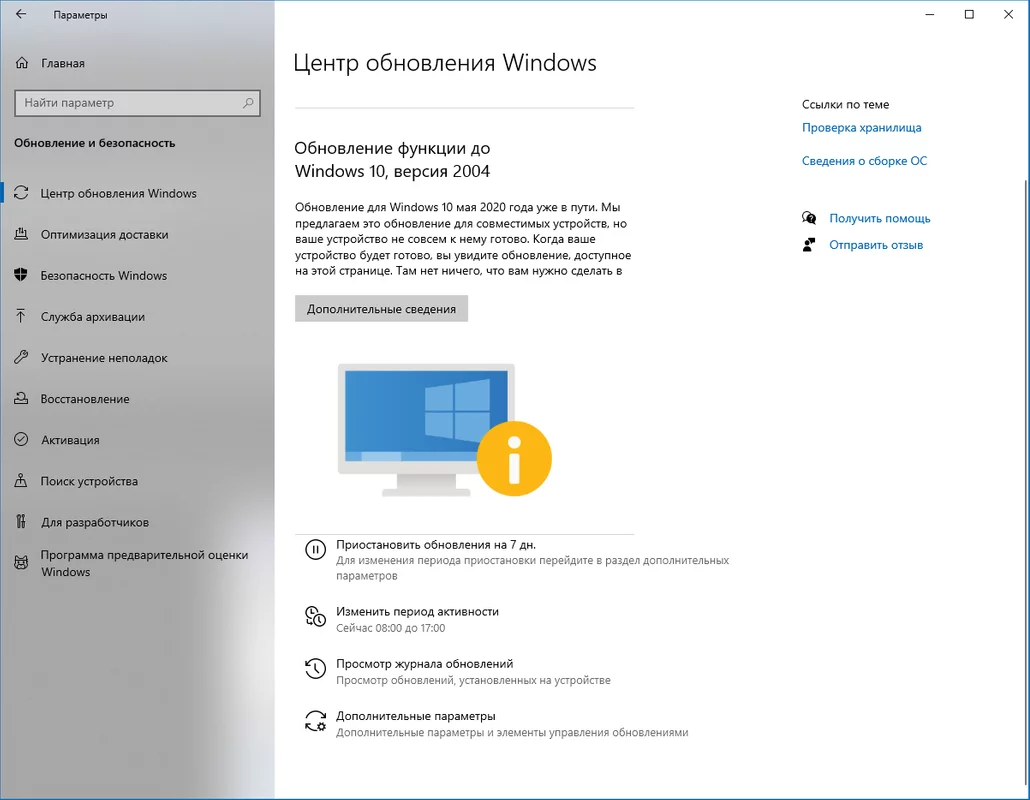Click the checkmark circle icon for Активация
Screen dimensions: 1030x800
coord(21,439)
